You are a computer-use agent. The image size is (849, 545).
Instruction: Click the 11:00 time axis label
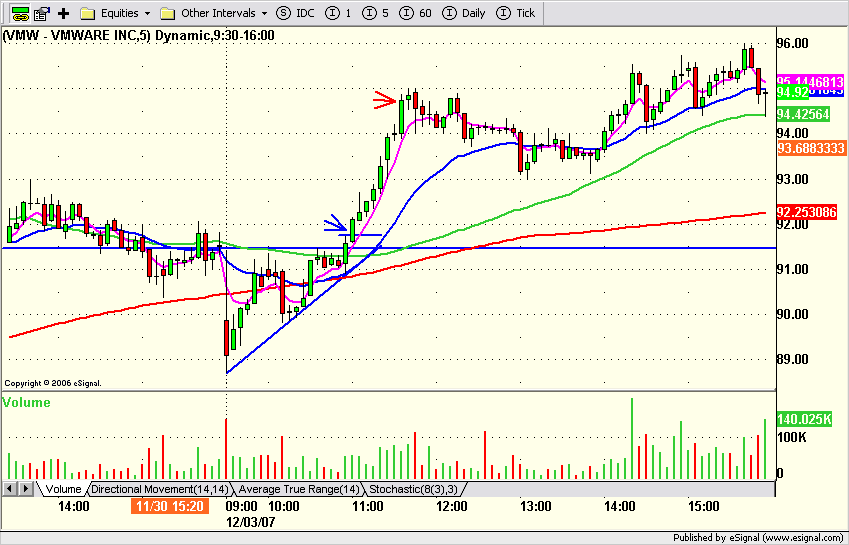[x=368, y=507]
